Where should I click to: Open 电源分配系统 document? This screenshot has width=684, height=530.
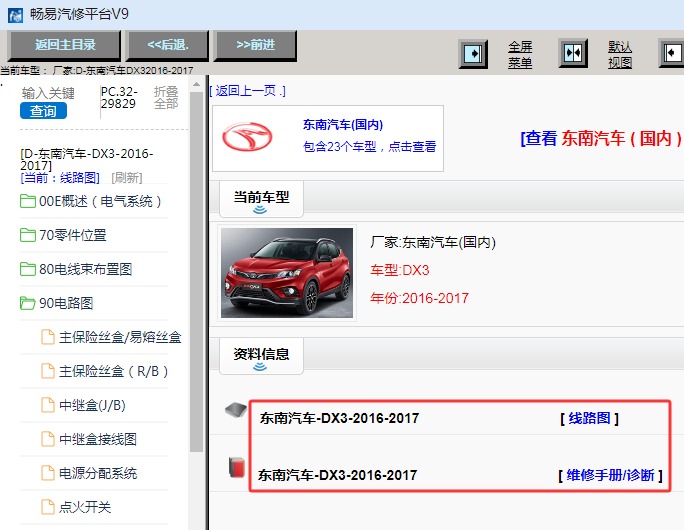pyautogui.click(x=98, y=473)
